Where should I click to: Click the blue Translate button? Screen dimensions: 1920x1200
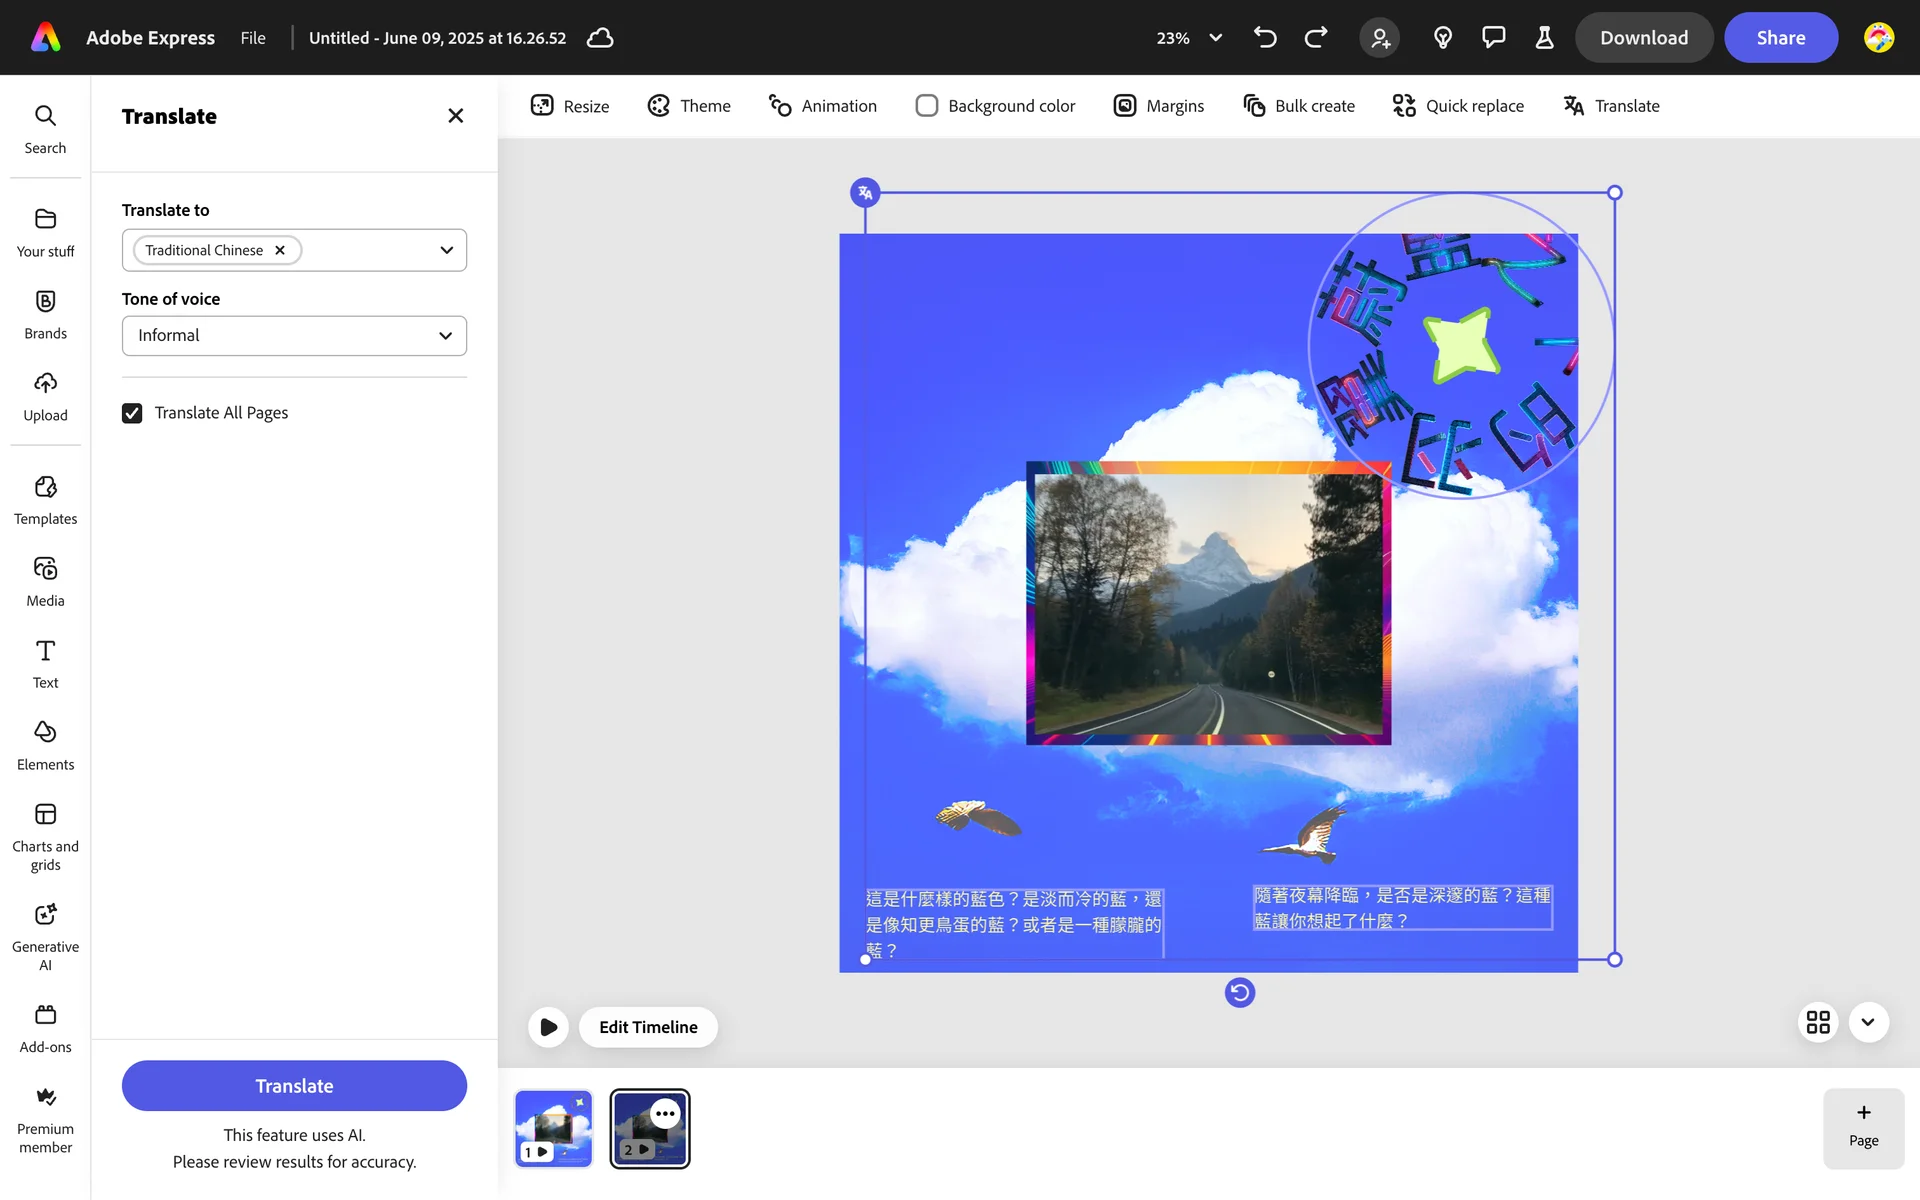tap(294, 1086)
